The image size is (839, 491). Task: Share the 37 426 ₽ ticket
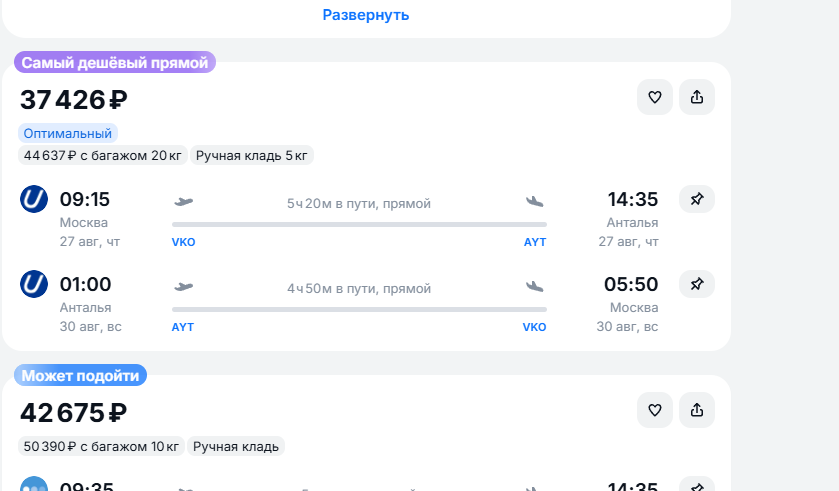pos(697,97)
